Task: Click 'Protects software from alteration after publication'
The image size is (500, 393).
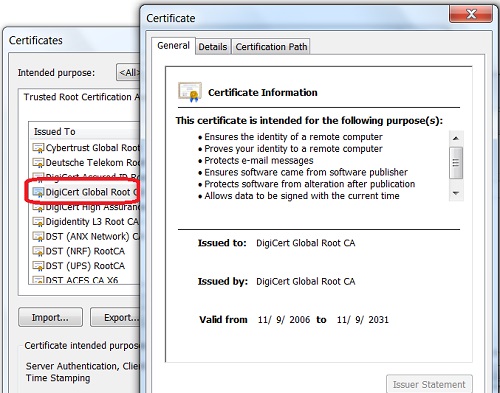Action: coord(310,184)
